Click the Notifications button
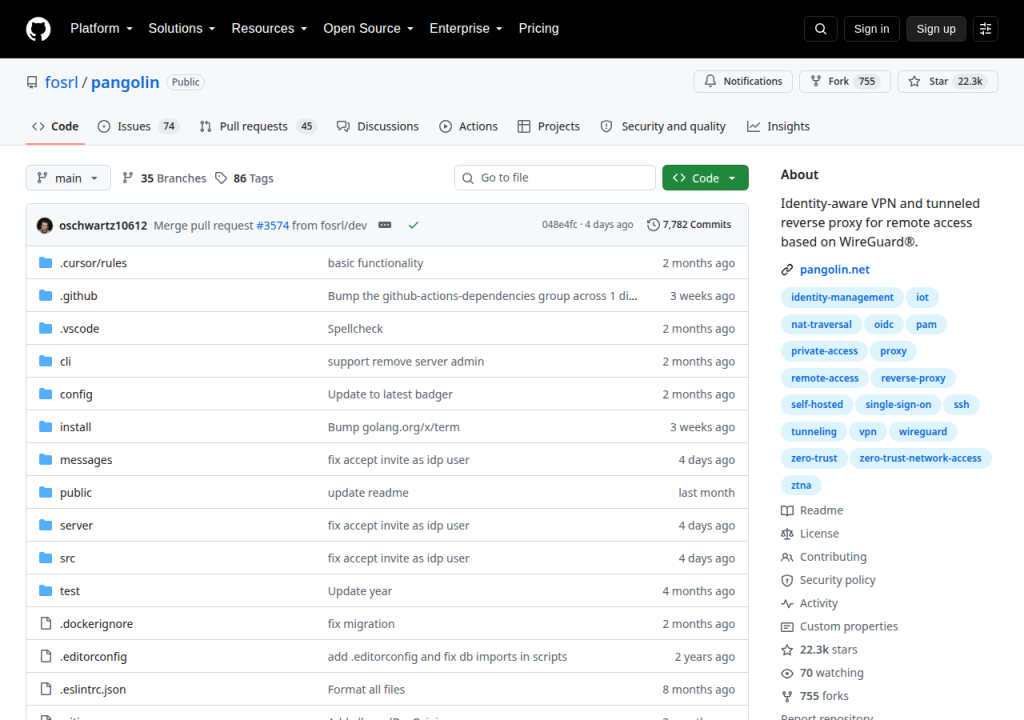This screenshot has height=720, width=1024. pos(743,81)
